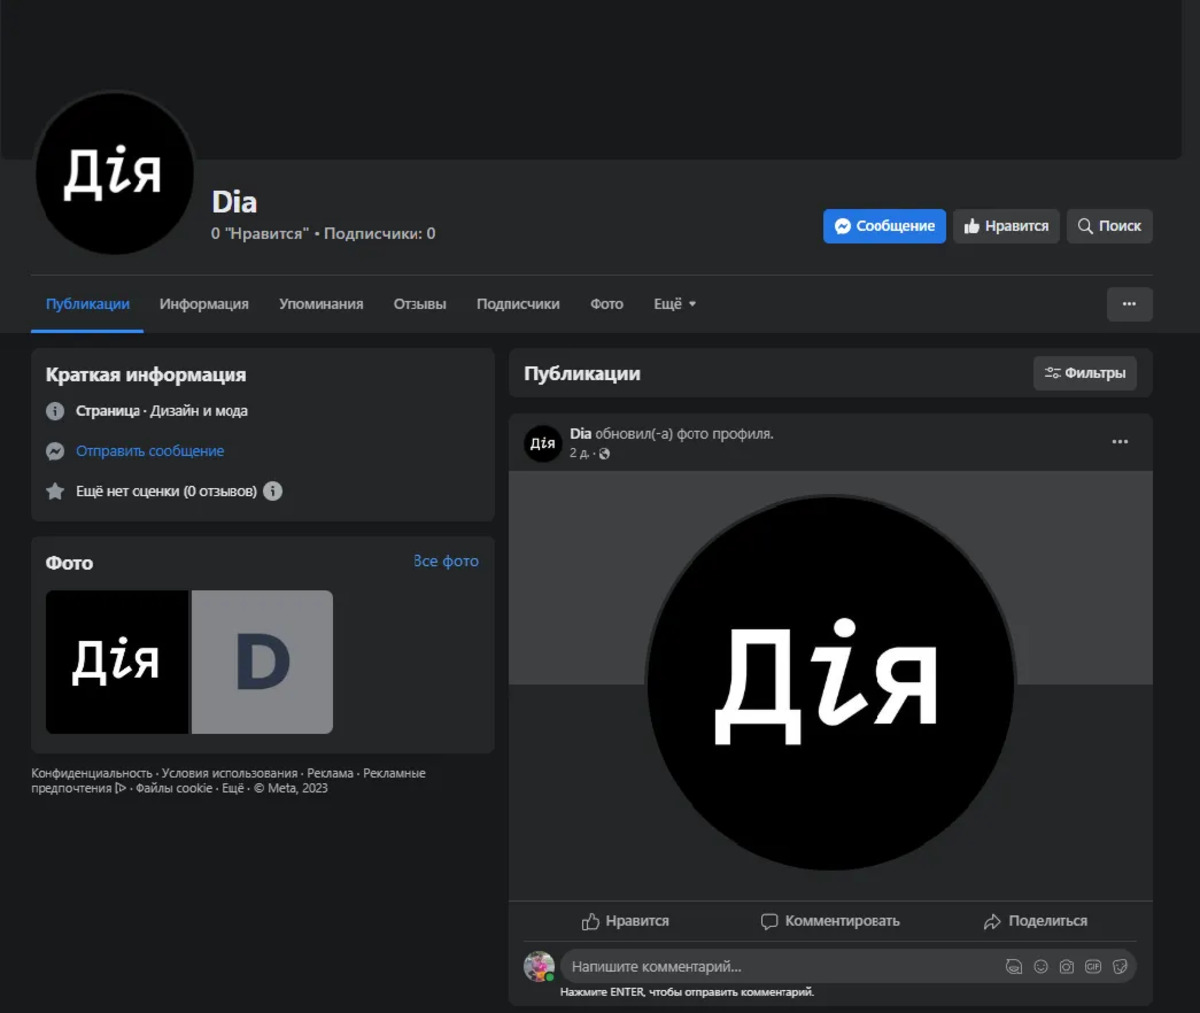Open the Отзывы tab
Viewport: 1200px width, 1013px height.
(420, 304)
